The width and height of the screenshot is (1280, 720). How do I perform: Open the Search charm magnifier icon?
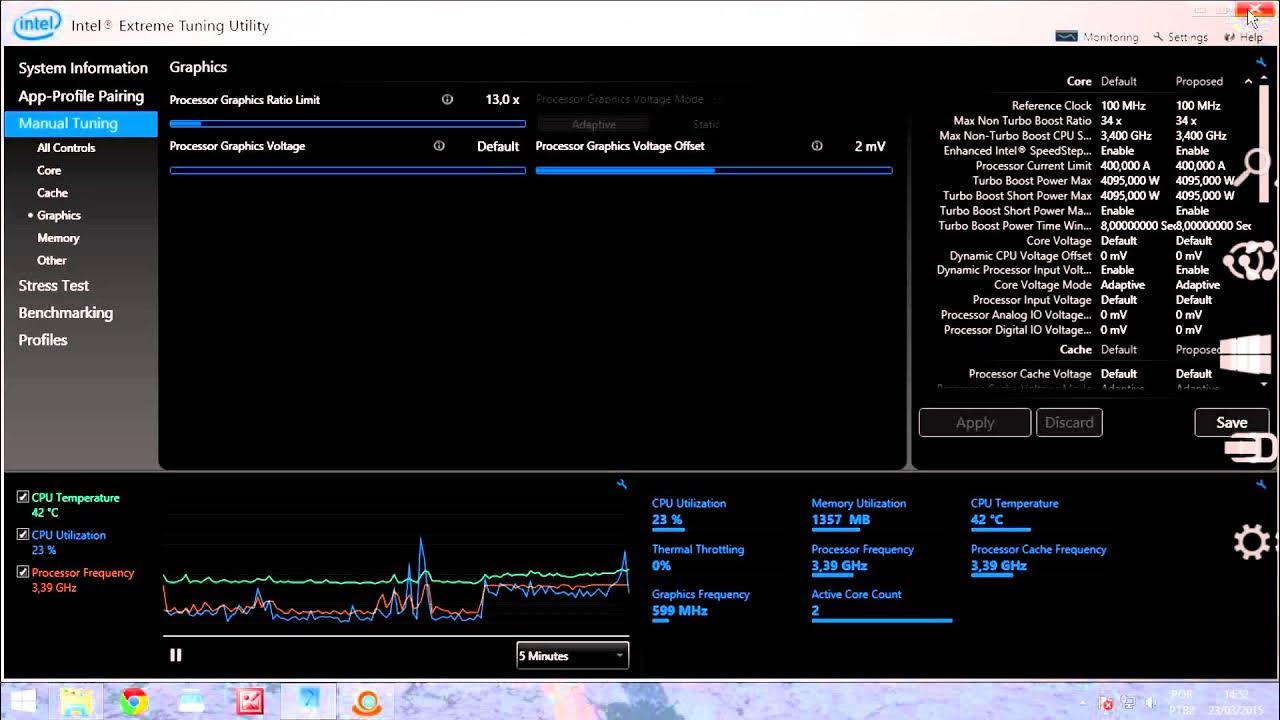coord(1254,166)
